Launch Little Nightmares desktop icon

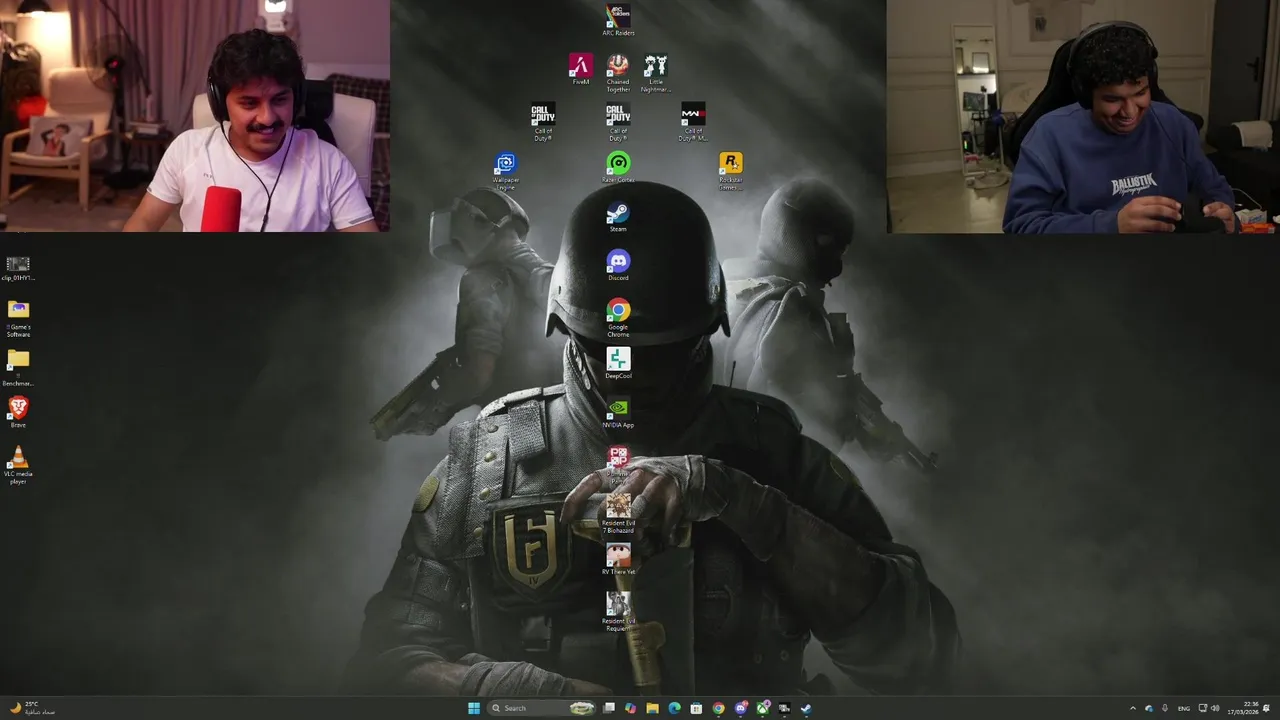[655, 73]
